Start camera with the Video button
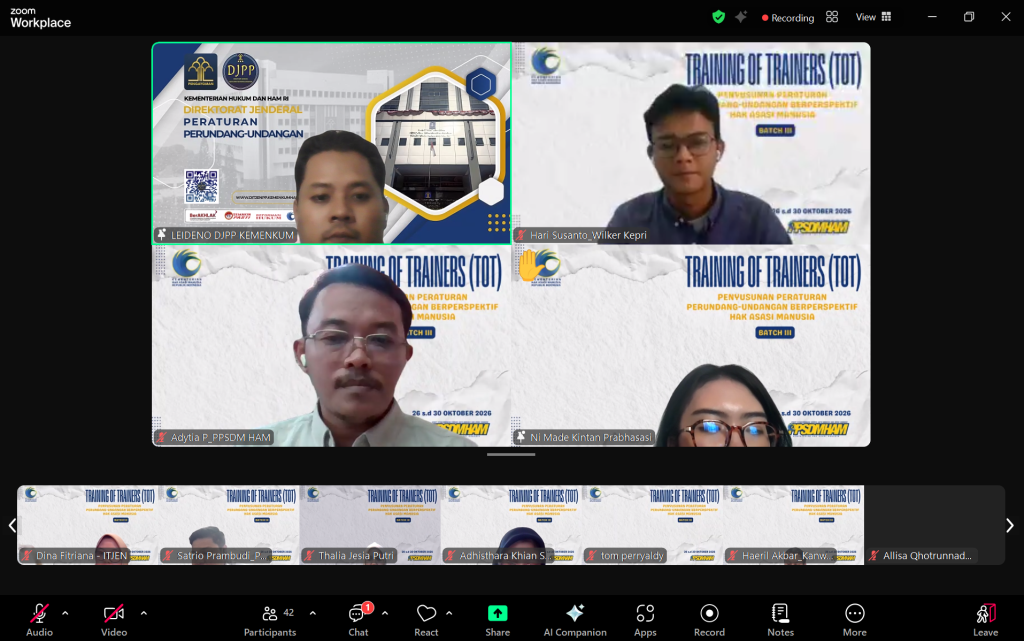Viewport: 1024px width, 641px height. click(114, 619)
